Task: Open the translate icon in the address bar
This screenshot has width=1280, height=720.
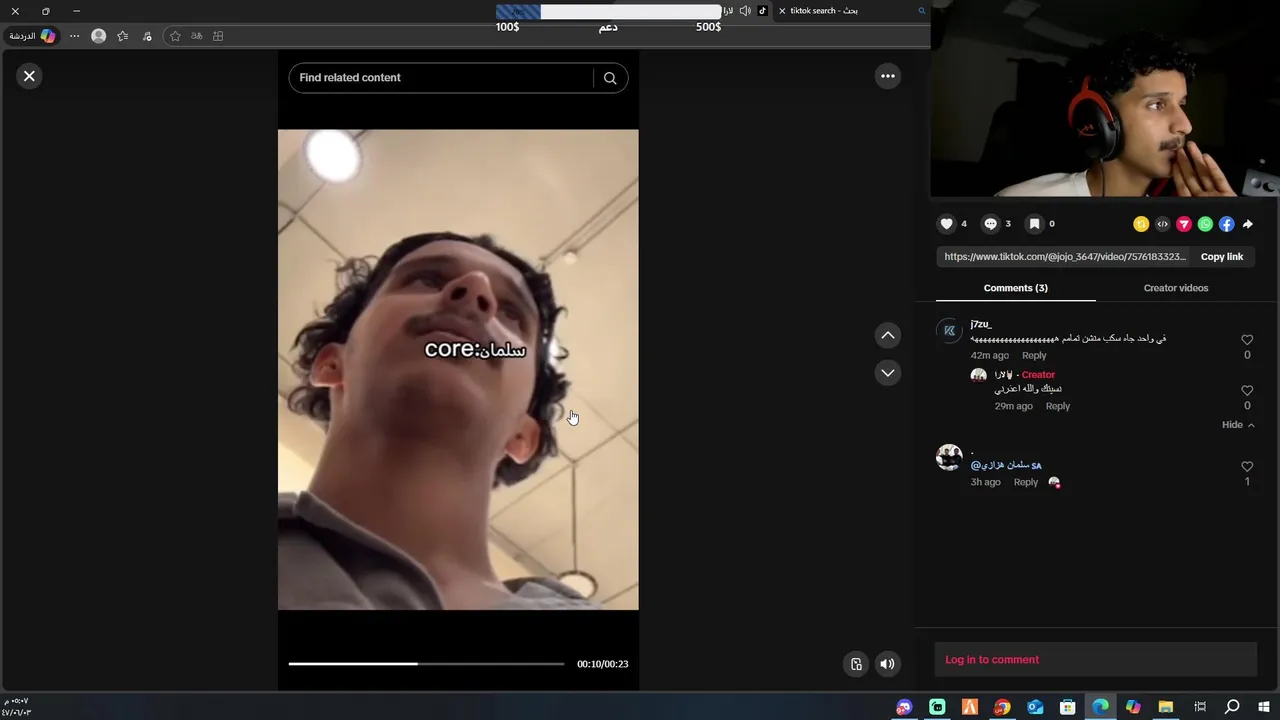Action: click(x=196, y=36)
